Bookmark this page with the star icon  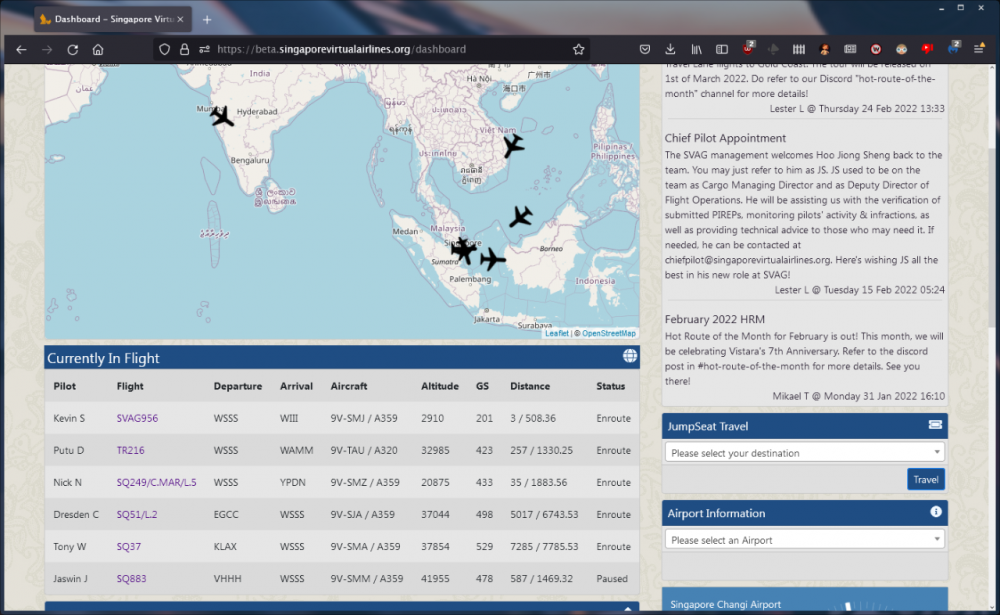(x=578, y=49)
